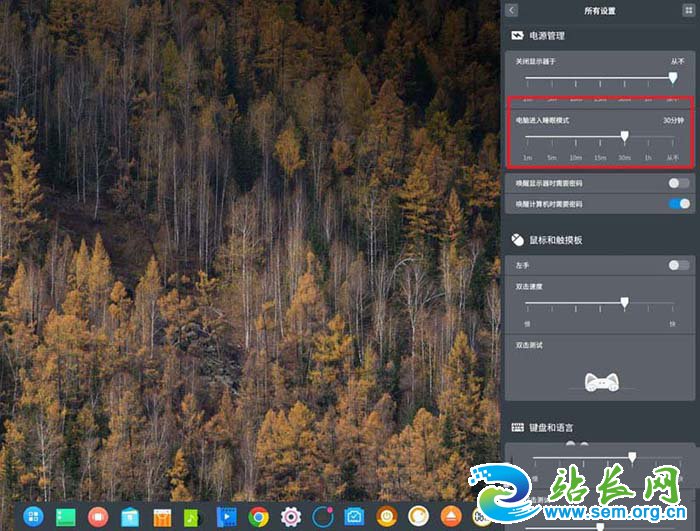Set sleep mode slider to 1h mark
Image resolution: width=700 pixels, height=531 pixels.
tap(648, 137)
